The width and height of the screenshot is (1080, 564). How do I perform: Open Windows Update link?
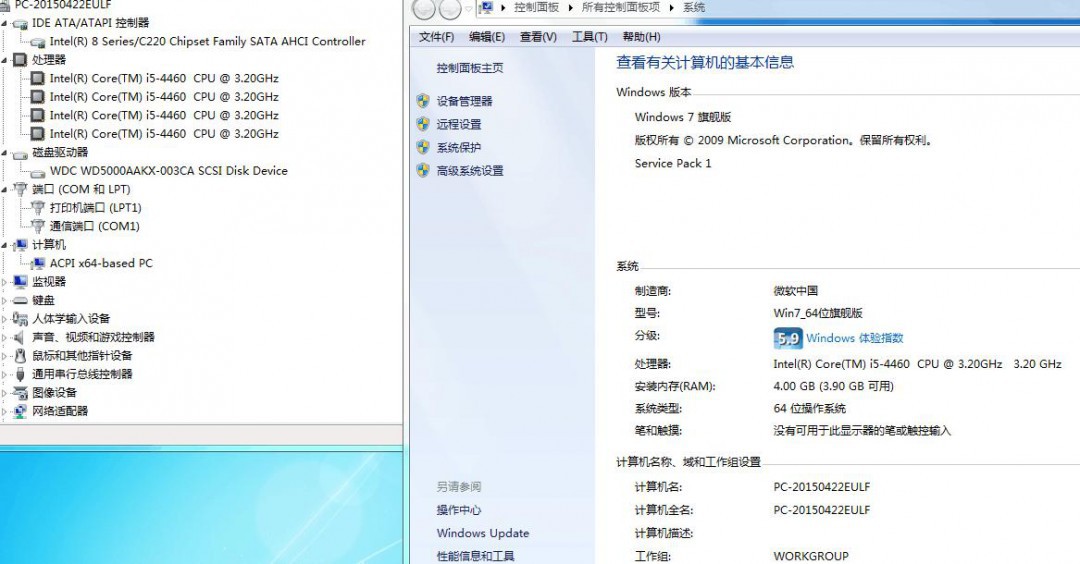[x=483, y=533]
